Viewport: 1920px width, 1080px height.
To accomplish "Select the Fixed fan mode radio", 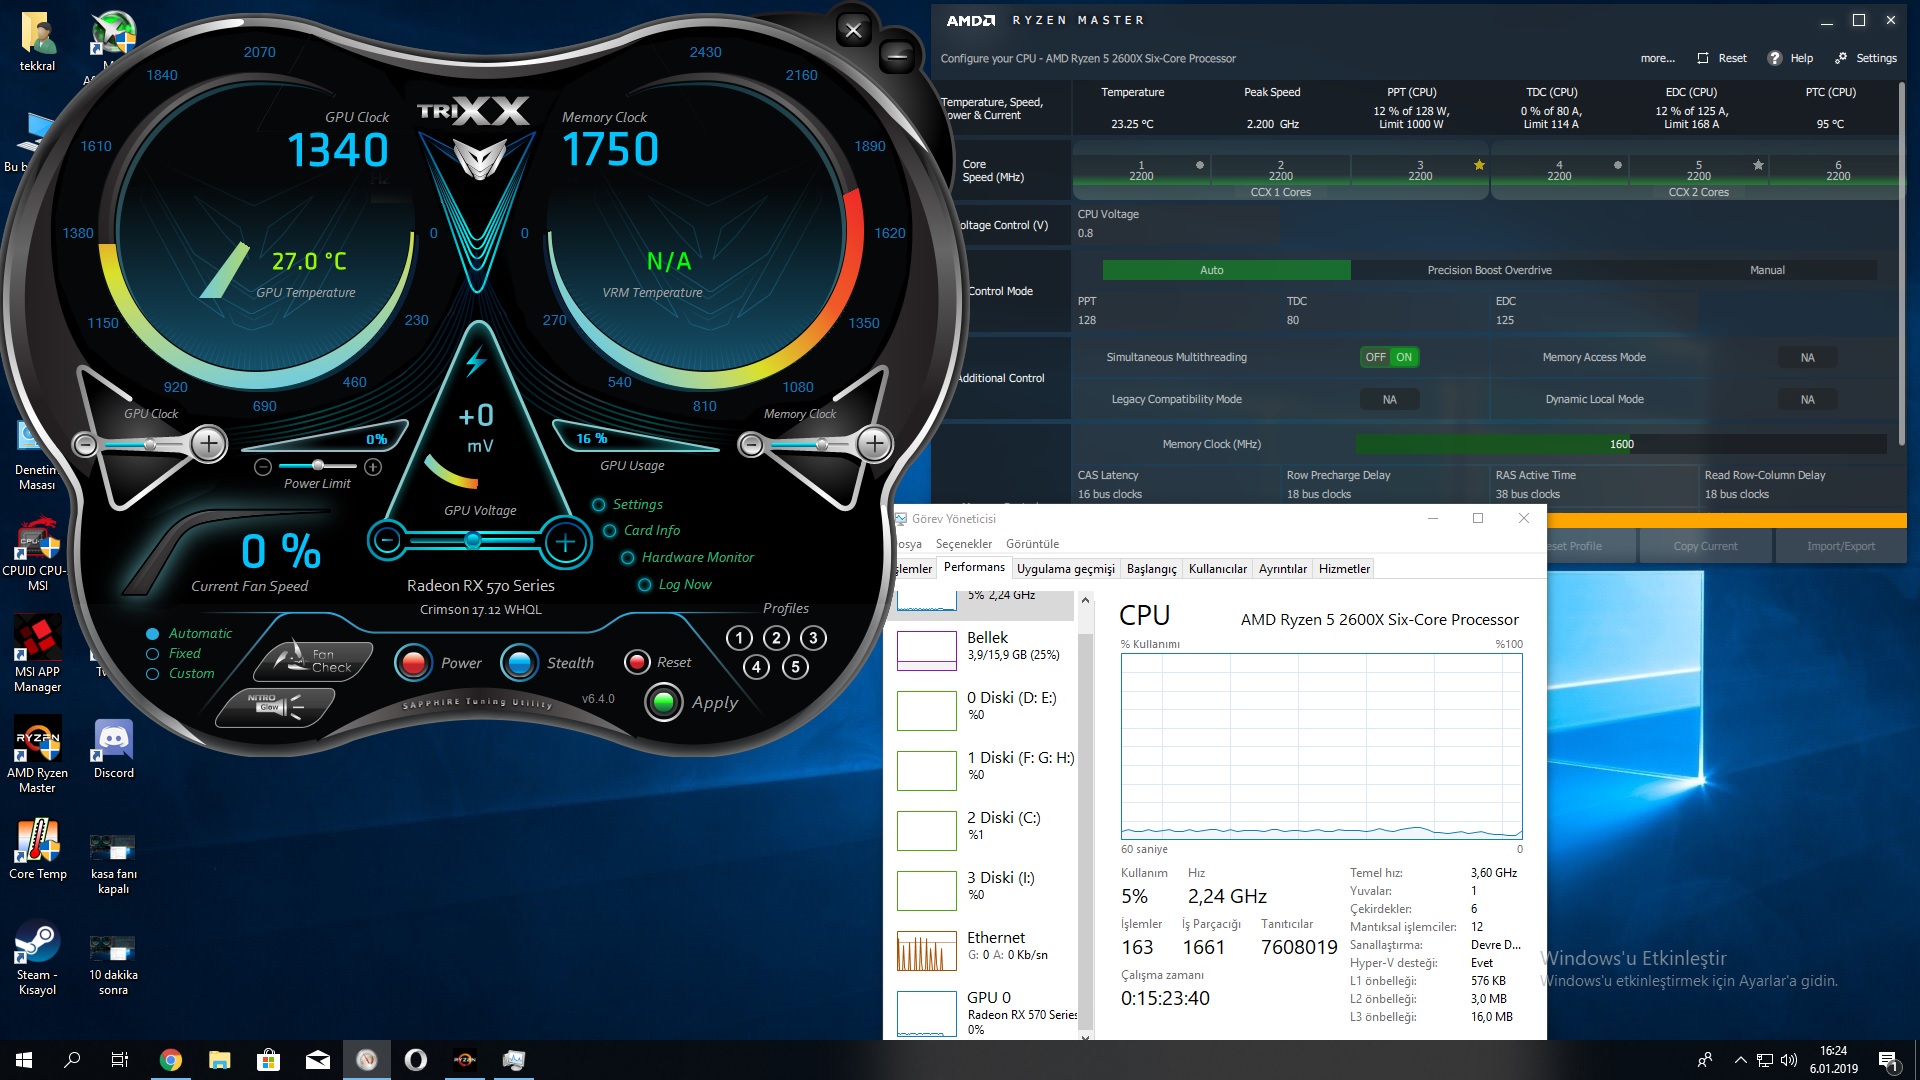I will tap(153, 654).
